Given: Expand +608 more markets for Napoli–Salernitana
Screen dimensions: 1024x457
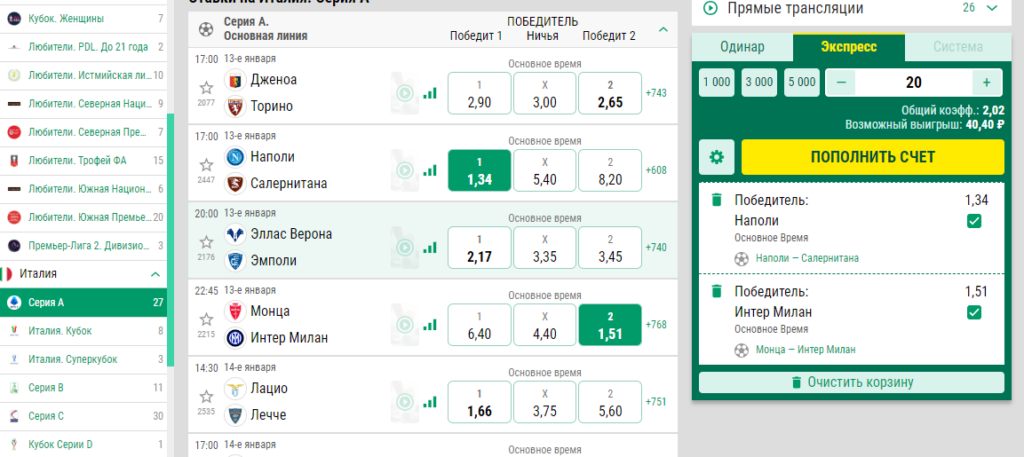Looking at the screenshot, I should click(x=656, y=170).
